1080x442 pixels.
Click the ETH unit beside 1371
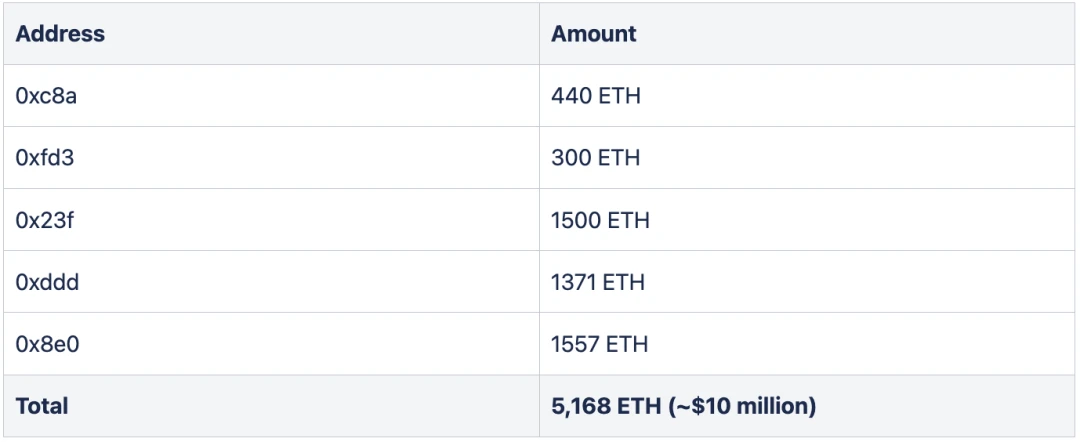[624, 282]
